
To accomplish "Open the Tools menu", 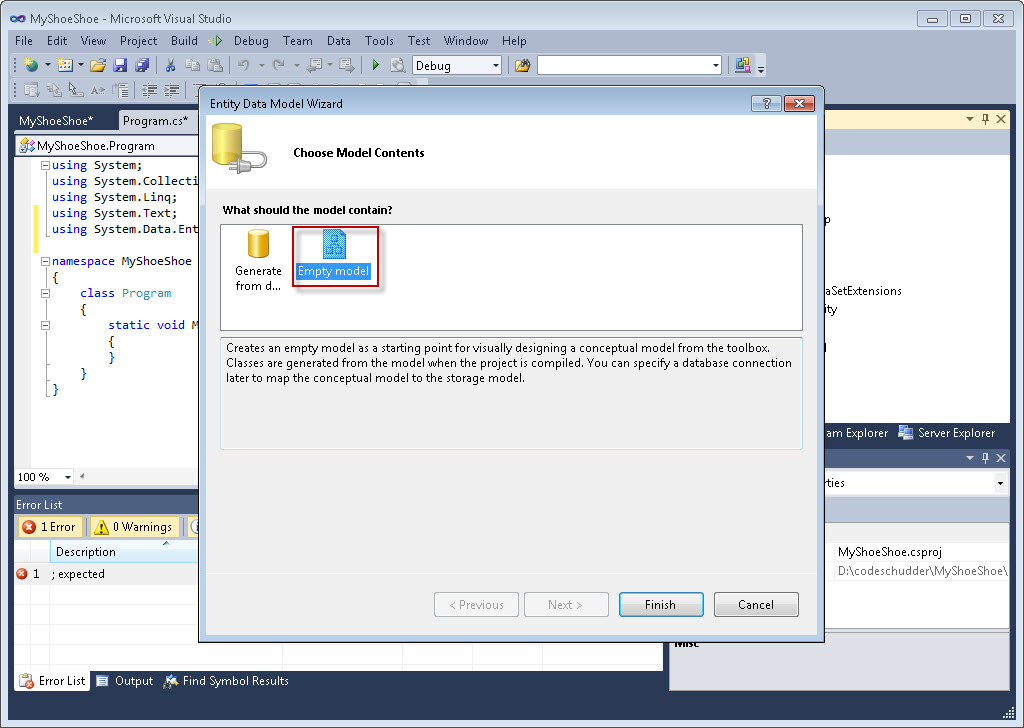I will 379,40.
